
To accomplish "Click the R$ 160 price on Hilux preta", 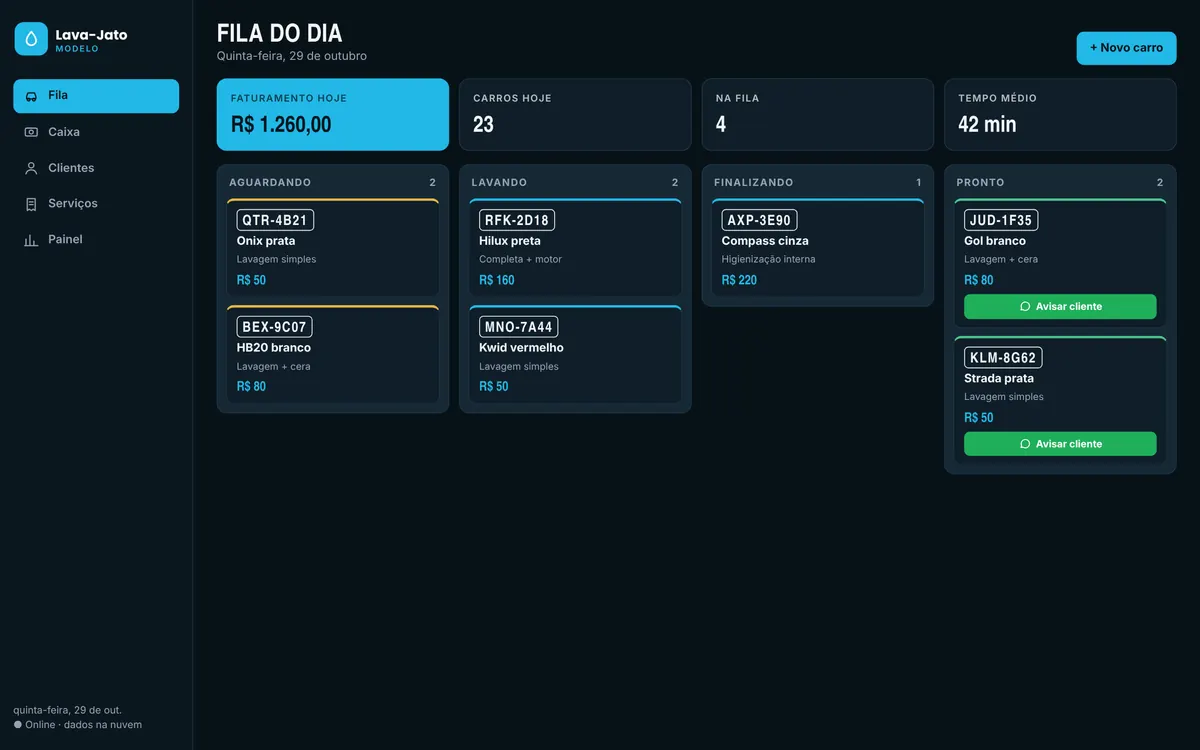I will click(x=497, y=280).
